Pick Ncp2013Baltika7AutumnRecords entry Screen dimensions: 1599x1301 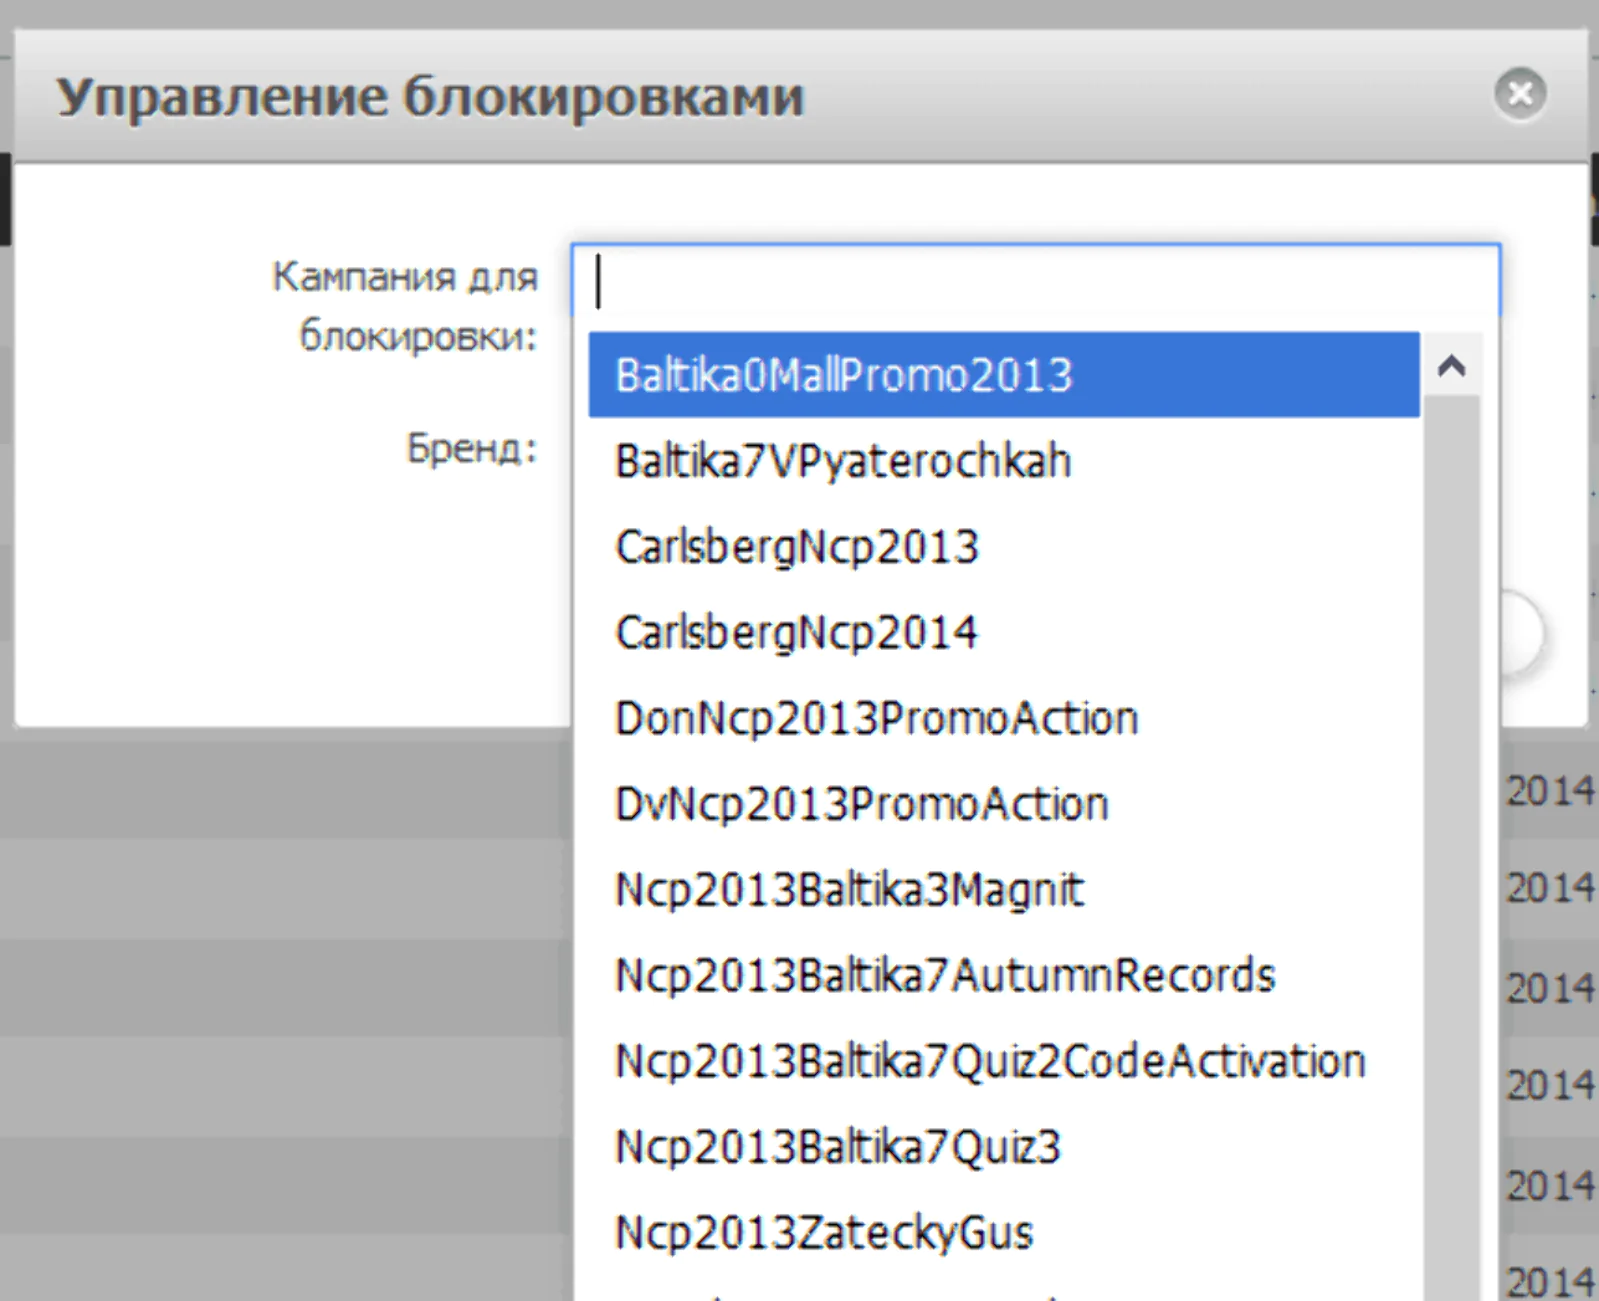[x=1004, y=976]
